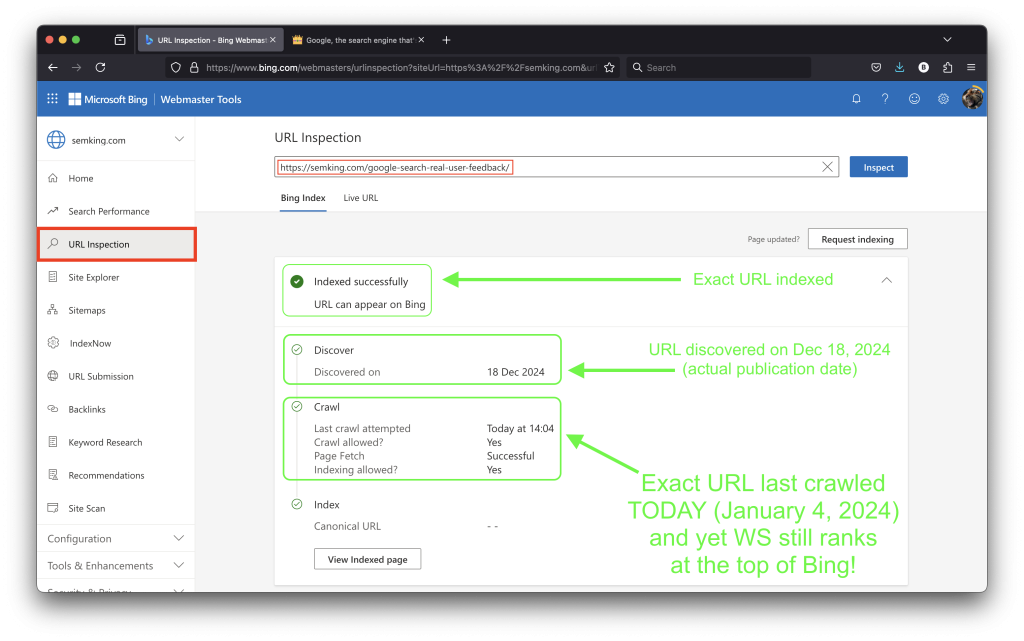Close the Google search engine tab
This screenshot has width=1024, height=641.
(x=422, y=40)
